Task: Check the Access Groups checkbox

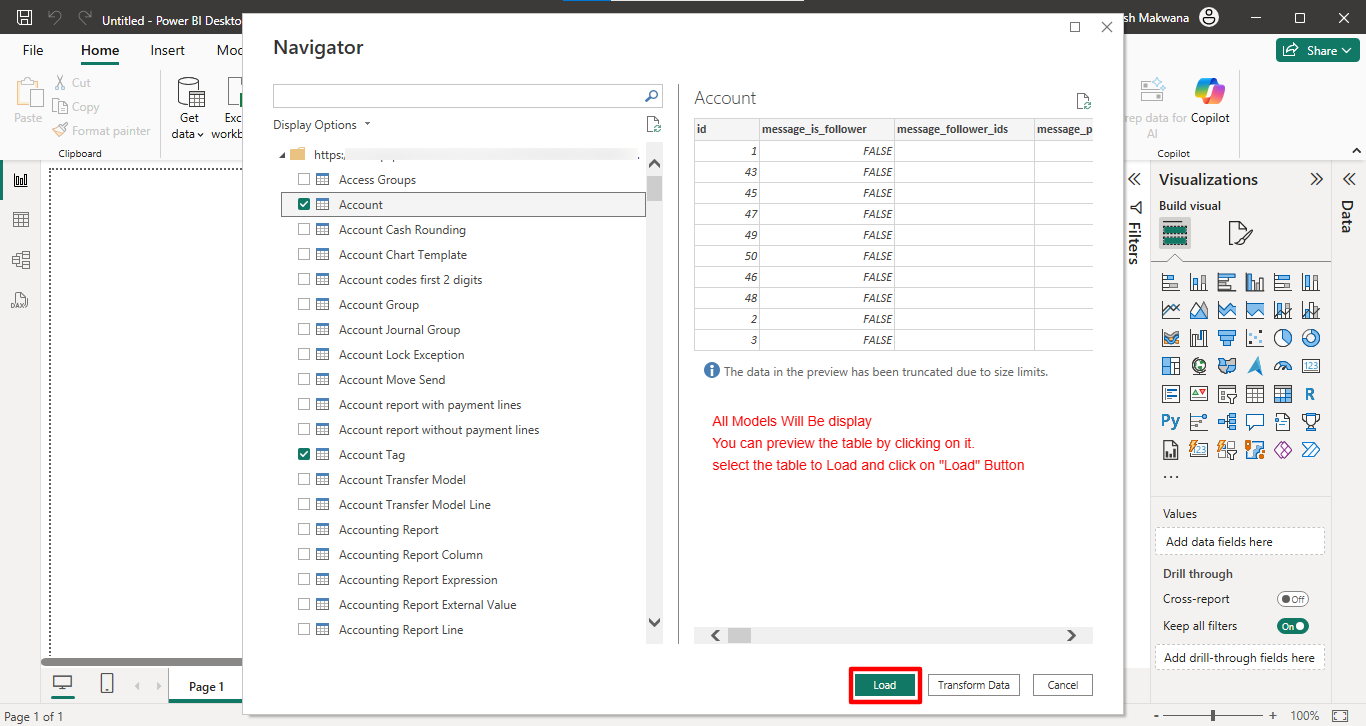Action: [304, 179]
